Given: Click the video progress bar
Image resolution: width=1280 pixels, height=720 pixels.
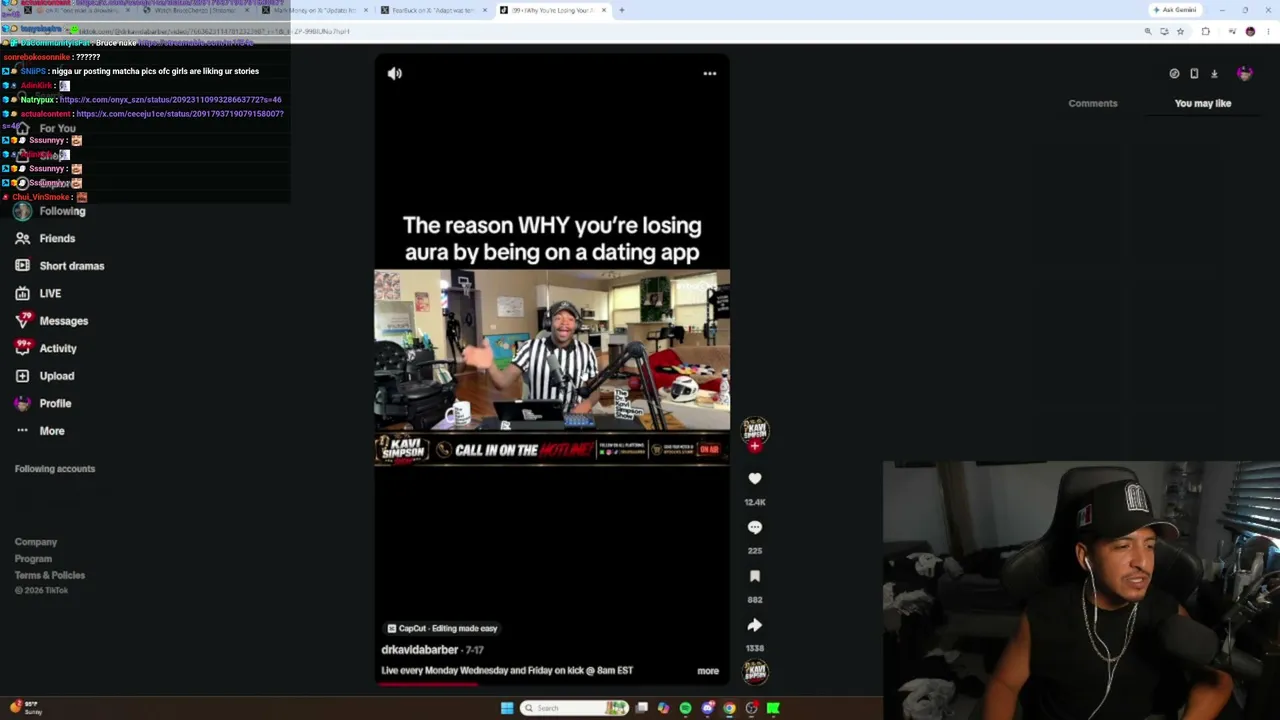Looking at the screenshot, I should click(552, 685).
